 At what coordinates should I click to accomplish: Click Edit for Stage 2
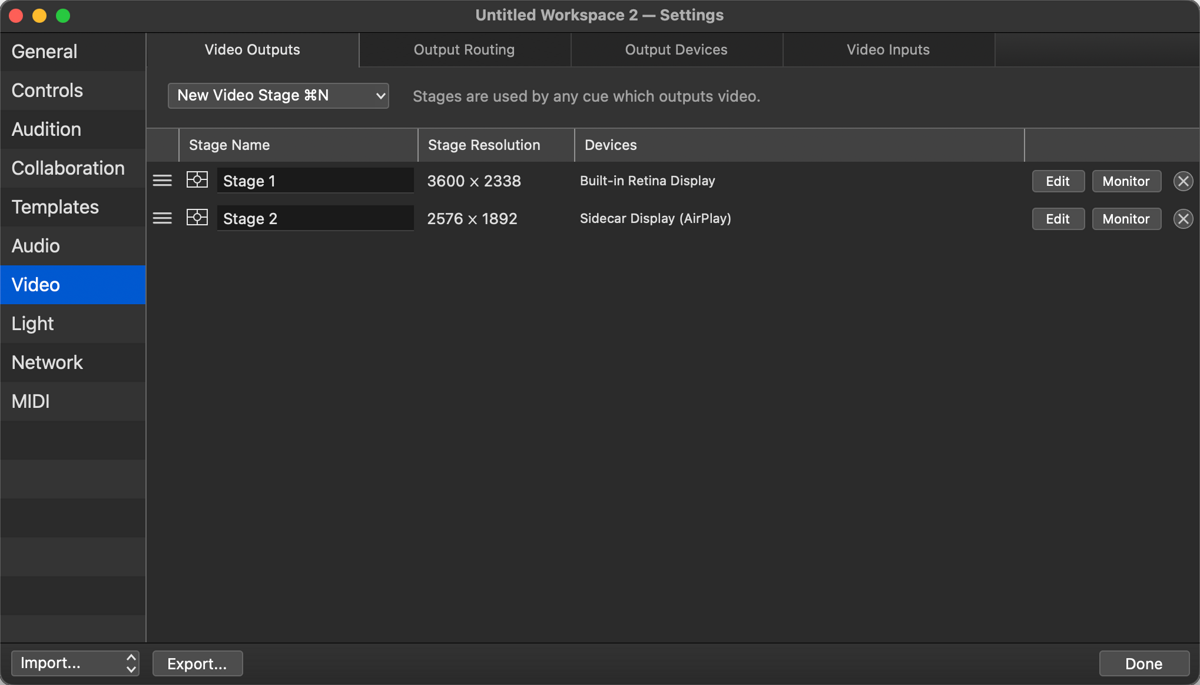[1058, 219]
